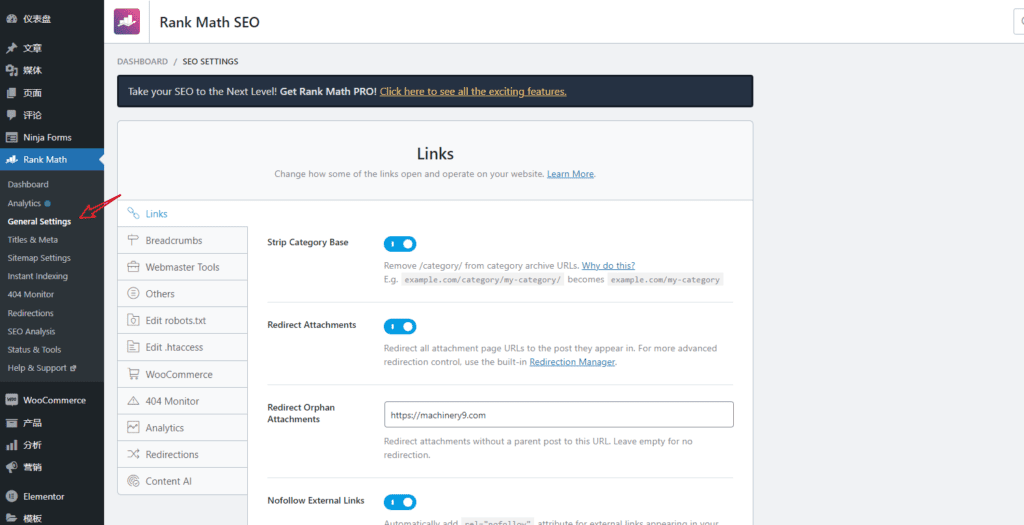Click the warning triangle icon of 404 Monitor

pyautogui.click(x=133, y=401)
